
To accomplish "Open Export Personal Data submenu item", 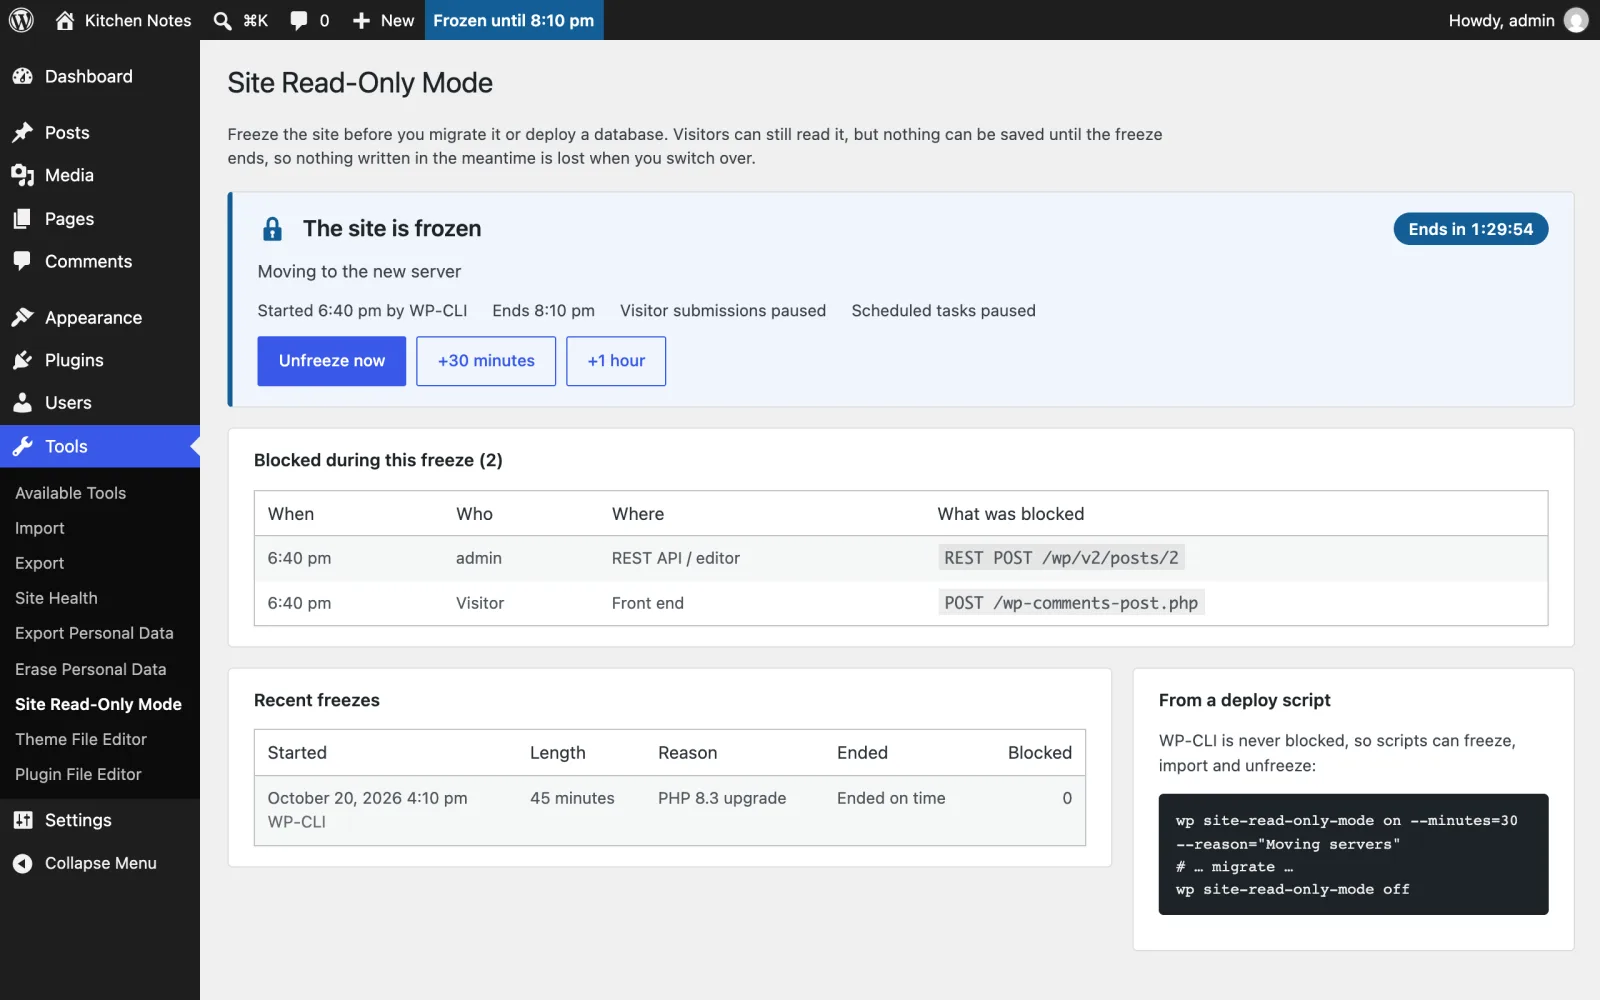I will click(x=94, y=633).
